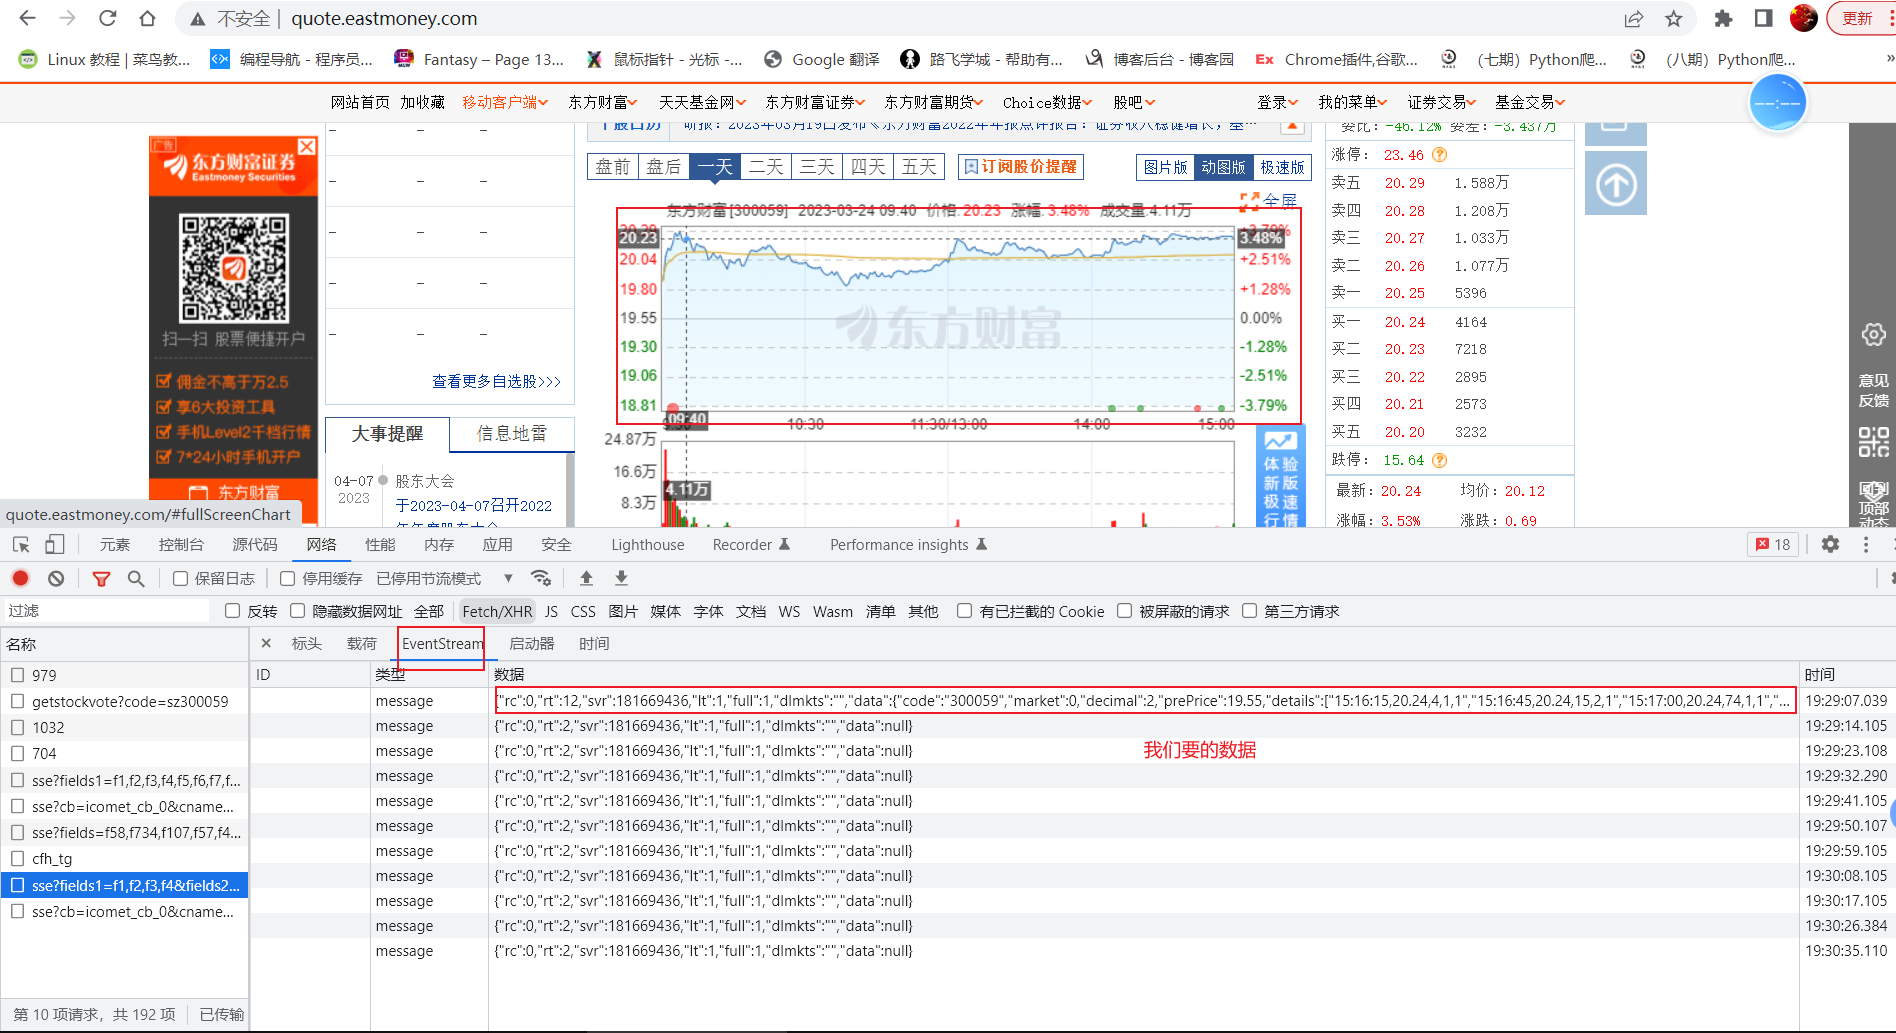
Task: Expand the 东方财富 site menu
Action: pyautogui.click(x=603, y=102)
